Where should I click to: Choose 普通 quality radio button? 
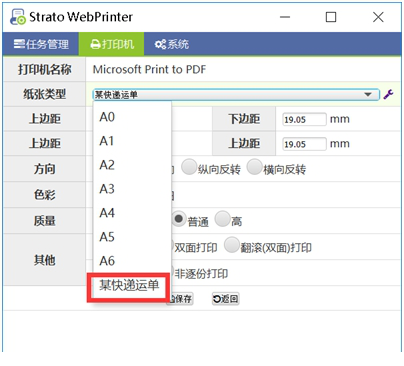click(x=179, y=219)
